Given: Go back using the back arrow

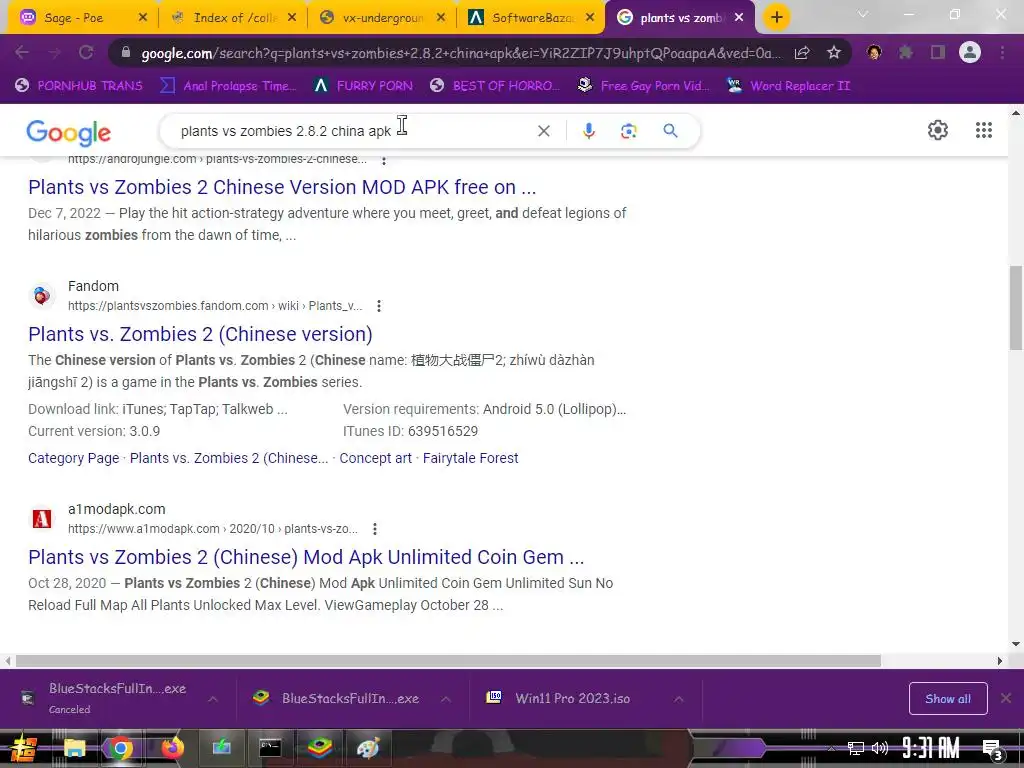Looking at the screenshot, I should click(22, 53).
